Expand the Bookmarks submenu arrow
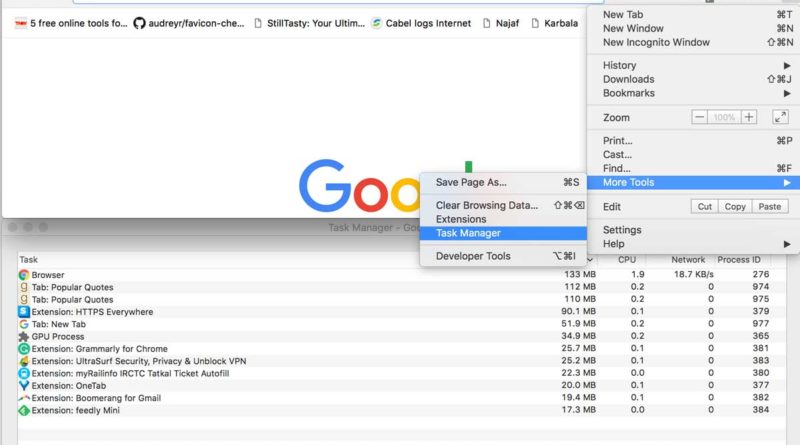This screenshot has width=800, height=445. click(x=787, y=93)
